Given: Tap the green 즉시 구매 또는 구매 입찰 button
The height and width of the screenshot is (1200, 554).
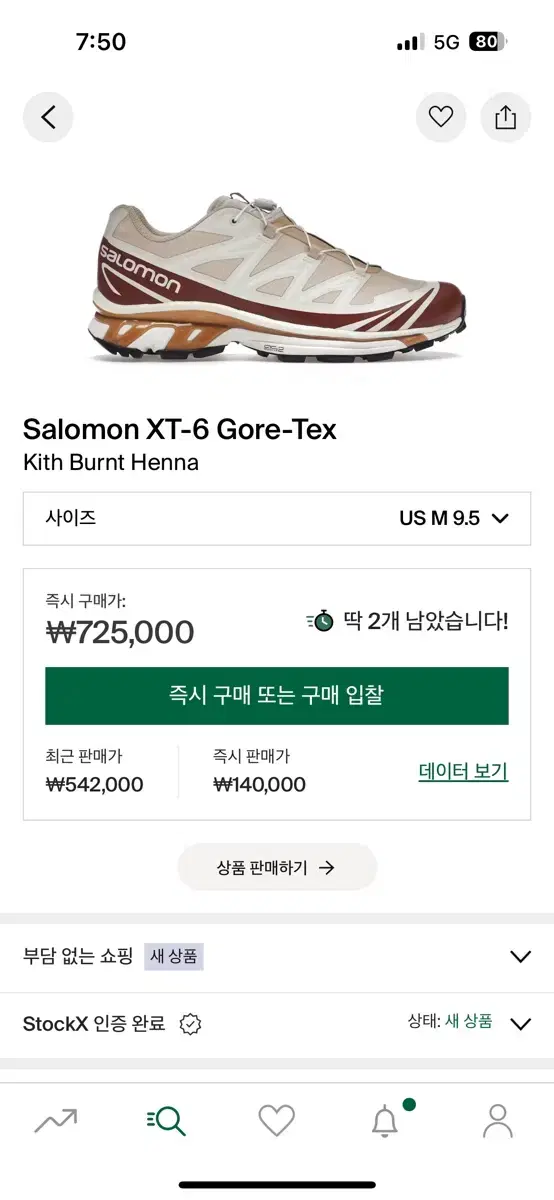Looking at the screenshot, I should click(x=277, y=696).
